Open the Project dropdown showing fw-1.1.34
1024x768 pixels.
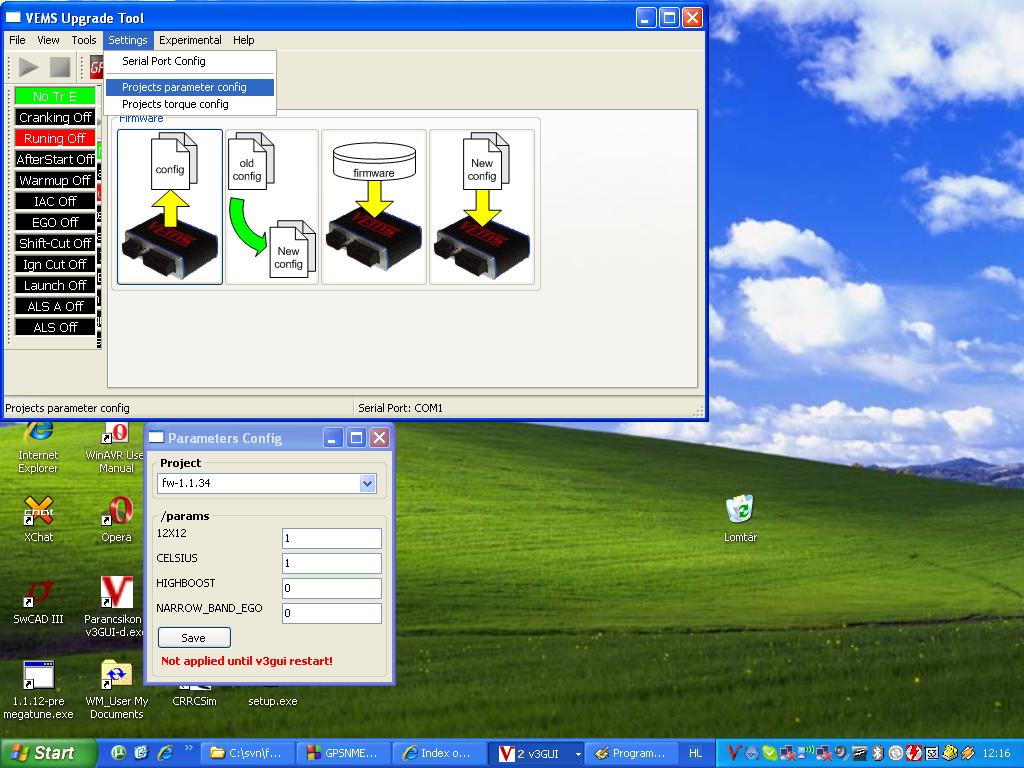pos(267,483)
